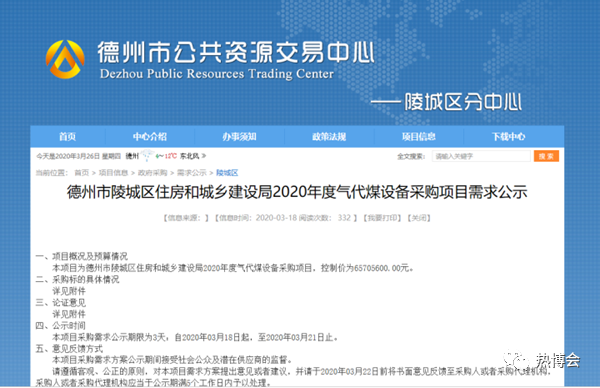The height and width of the screenshot is (388, 600).
Task: Focus the 全文搜索 keyword input field
Action: 481,156
